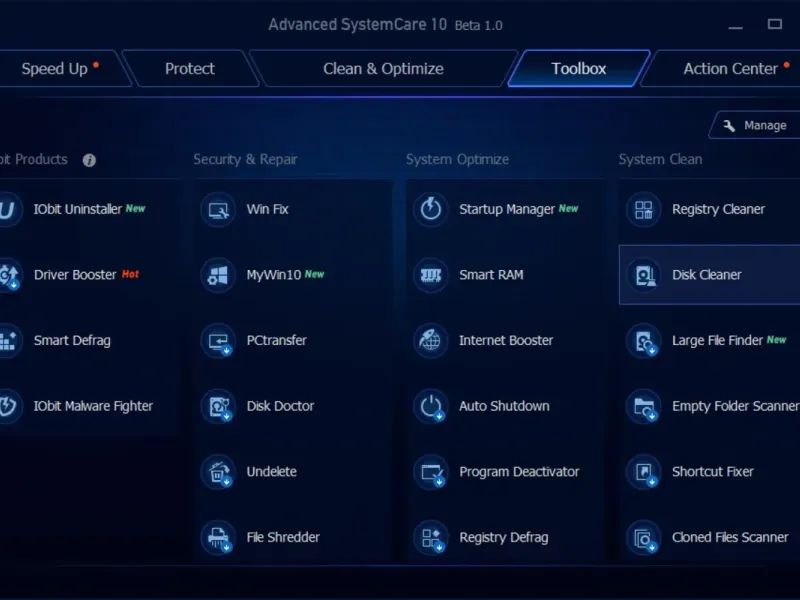The image size is (800, 600).
Task: Open MyWin10 Windows logo icon
Action: click(218, 275)
